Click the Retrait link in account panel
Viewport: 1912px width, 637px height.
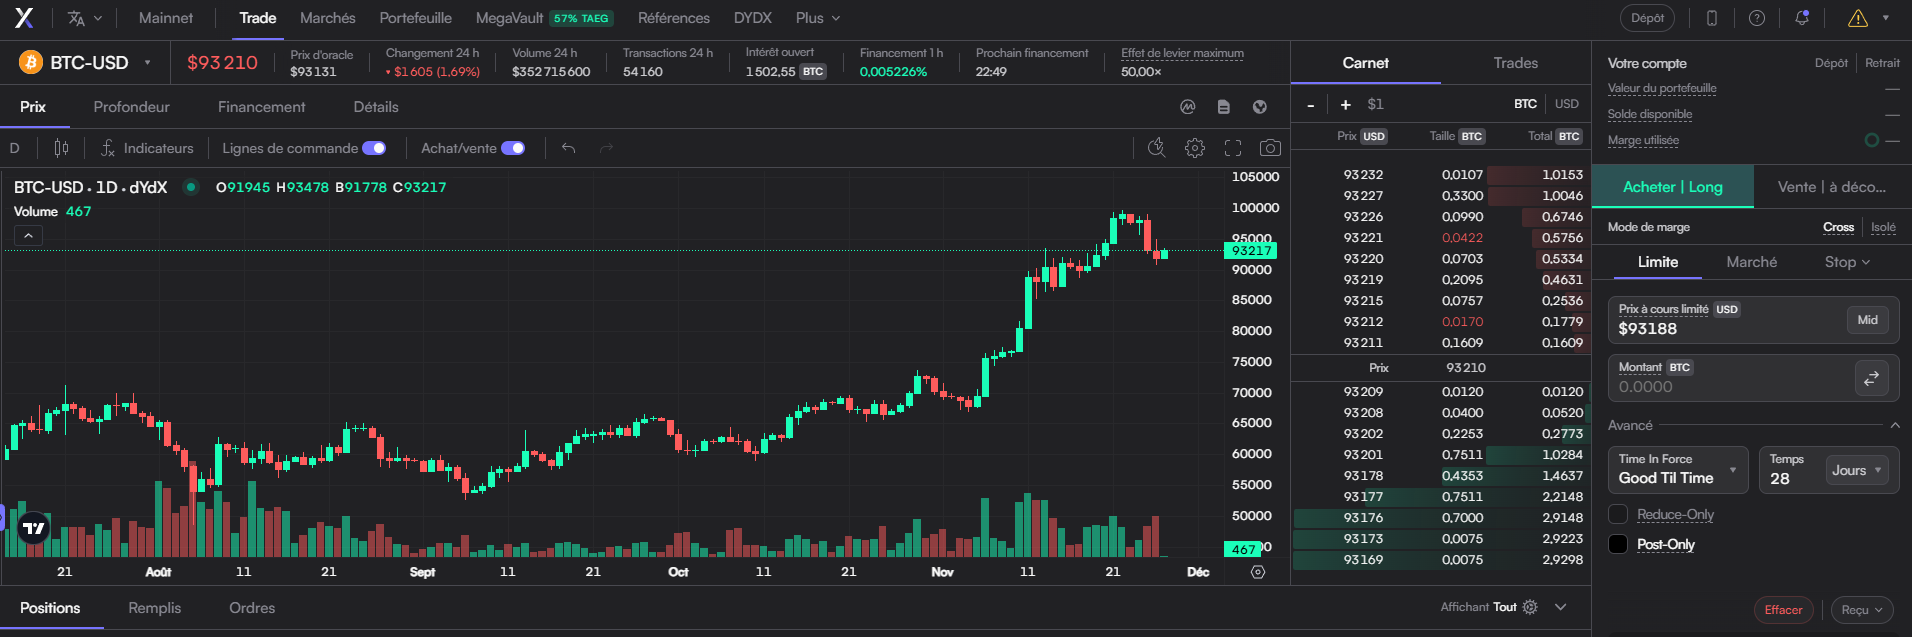(1882, 63)
